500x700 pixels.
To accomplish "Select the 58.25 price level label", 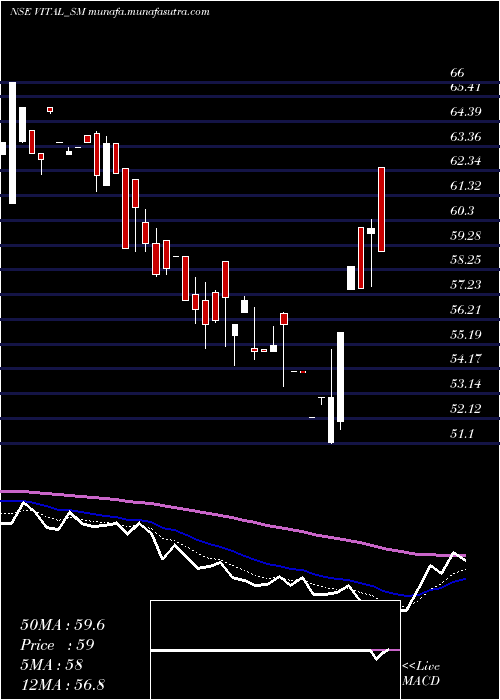I will (x=466, y=260).
